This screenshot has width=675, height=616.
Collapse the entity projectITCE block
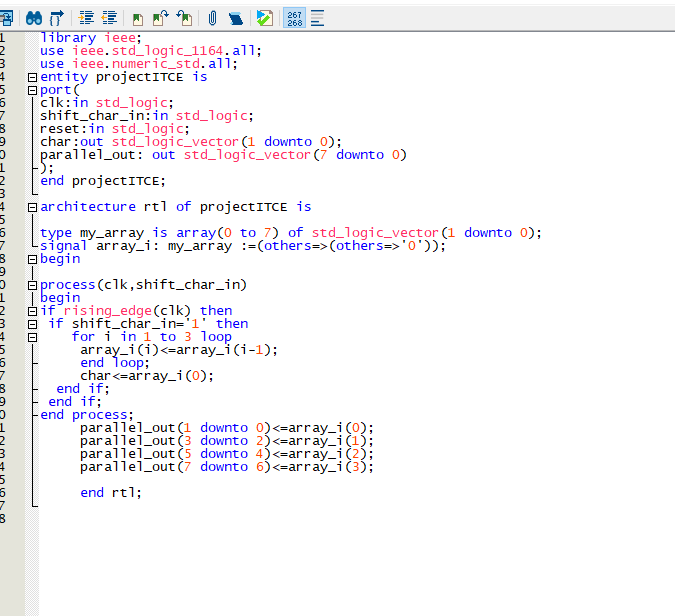[32, 77]
